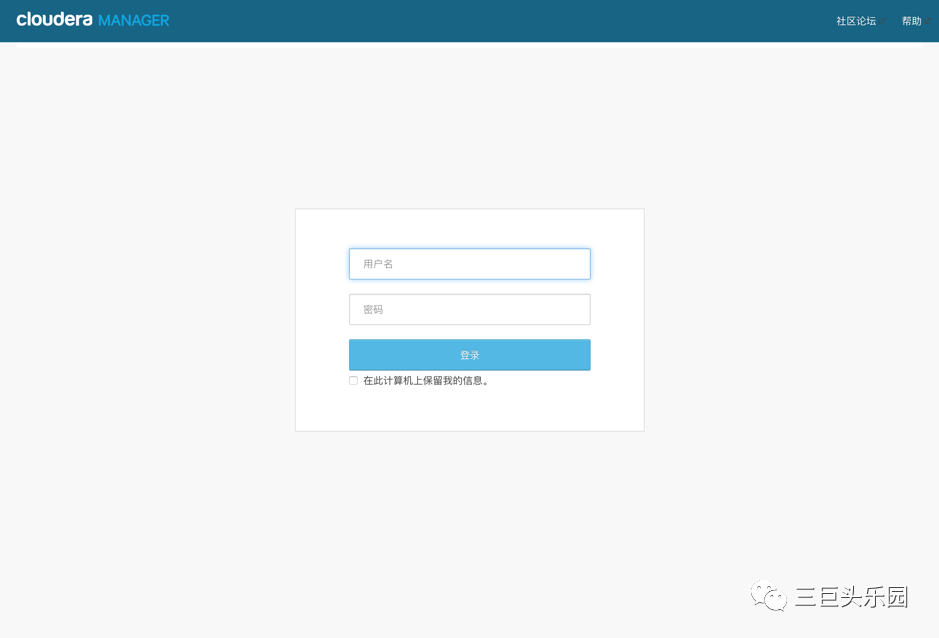Enable the 在此计算机上保留我的信息 checkbox
The image size is (939, 638).
(353, 380)
